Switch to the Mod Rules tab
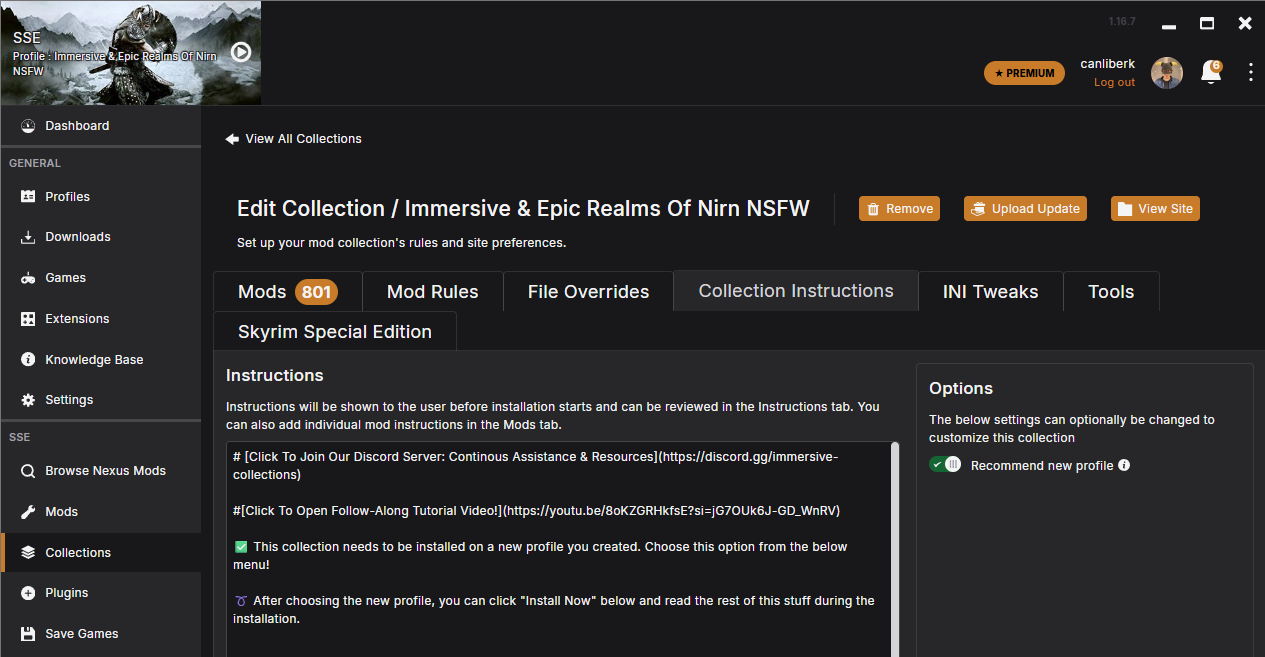 (x=432, y=291)
